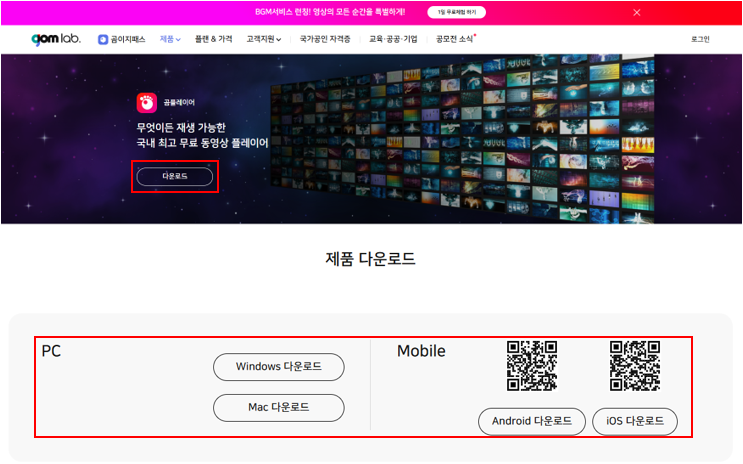Click the Android 다운로드 button
743x464 pixels.
[x=532, y=421]
